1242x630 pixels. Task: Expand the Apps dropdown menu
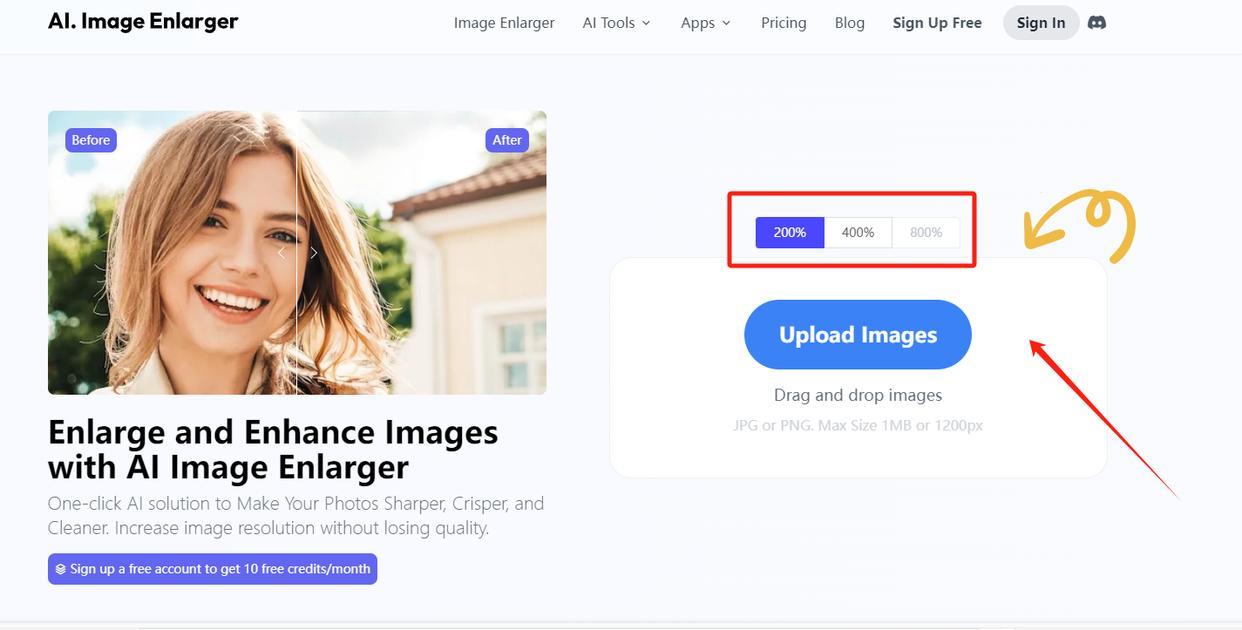pyautogui.click(x=706, y=22)
